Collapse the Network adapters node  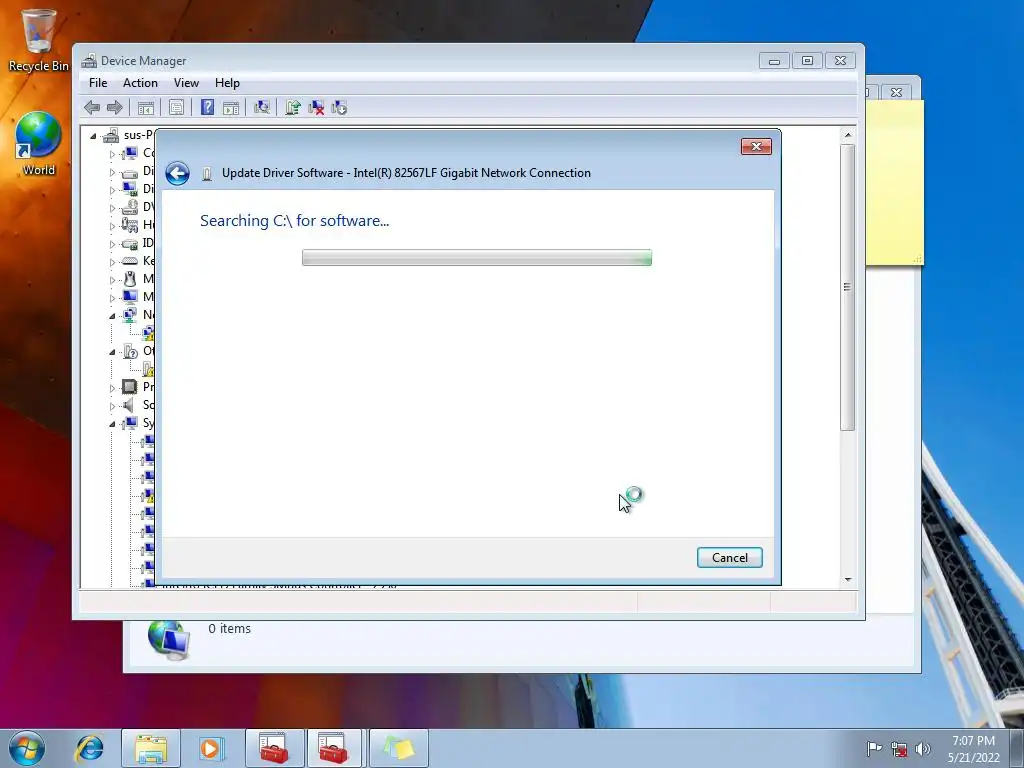point(112,316)
